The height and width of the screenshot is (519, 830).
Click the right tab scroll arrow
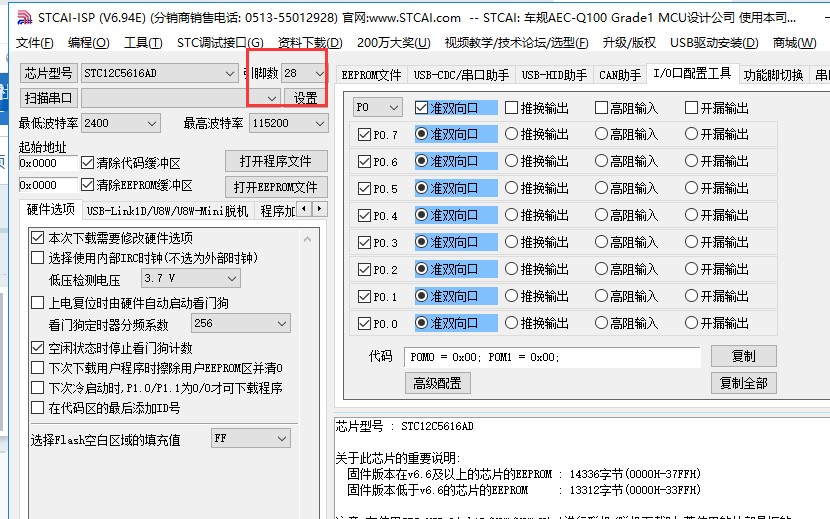pyautogui.click(x=319, y=209)
